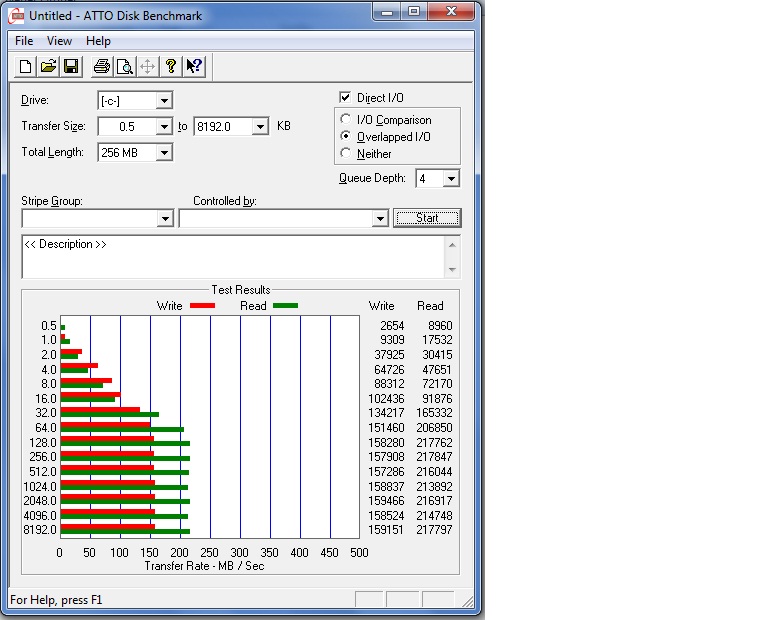Open the File menu
The height and width of the screenshot is (620, 768).
coord(24,41)
